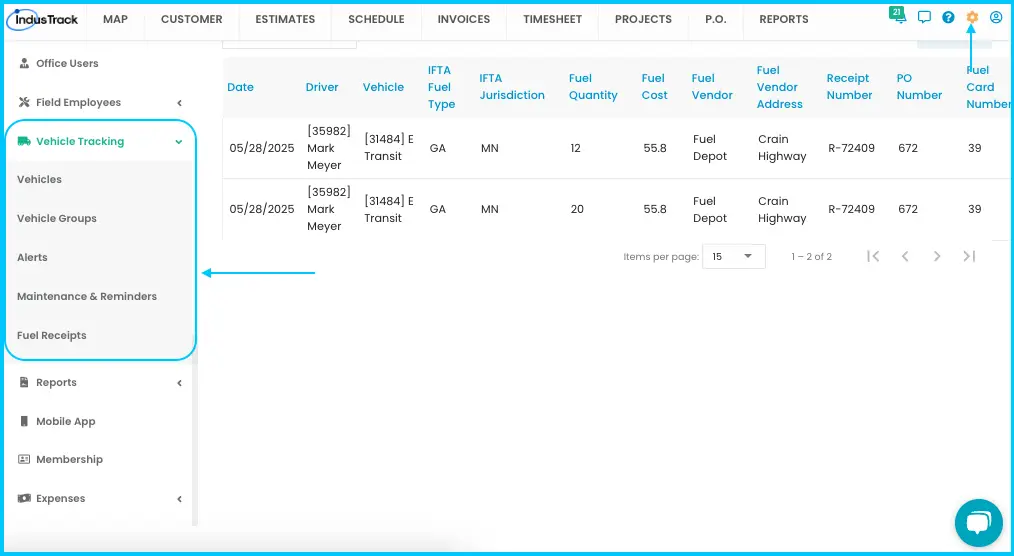Click the Field Employees tools icon
The width and height of the screenshot is (1014, 556).
coord(24,102)
